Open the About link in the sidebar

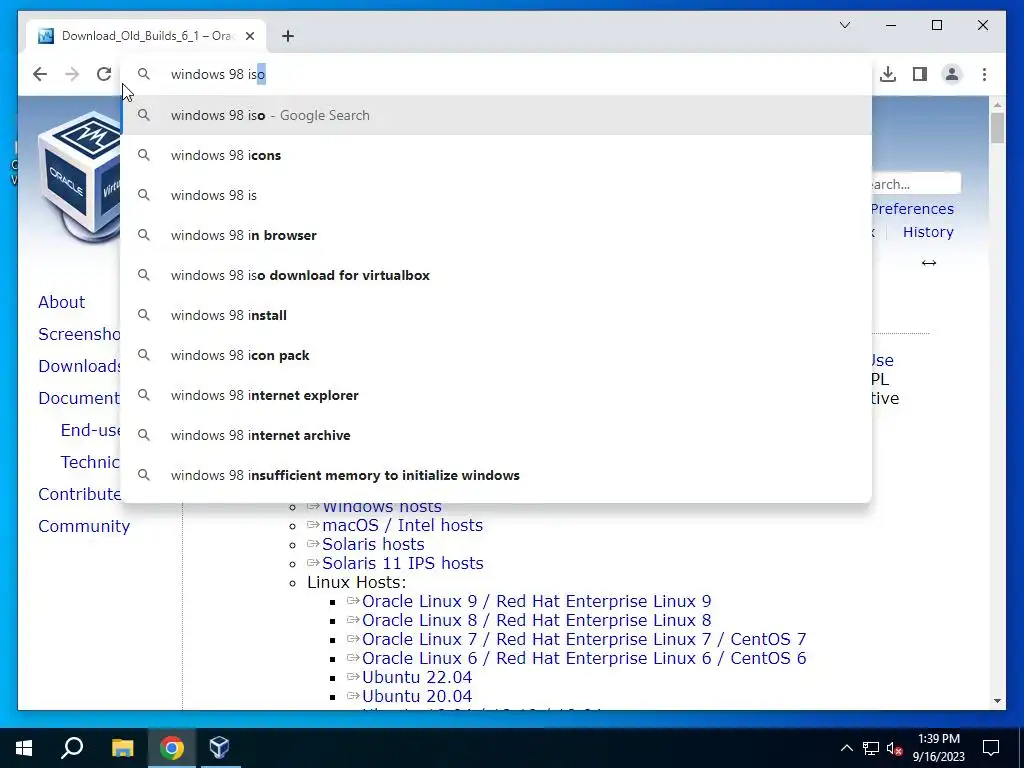coord(61,302)
